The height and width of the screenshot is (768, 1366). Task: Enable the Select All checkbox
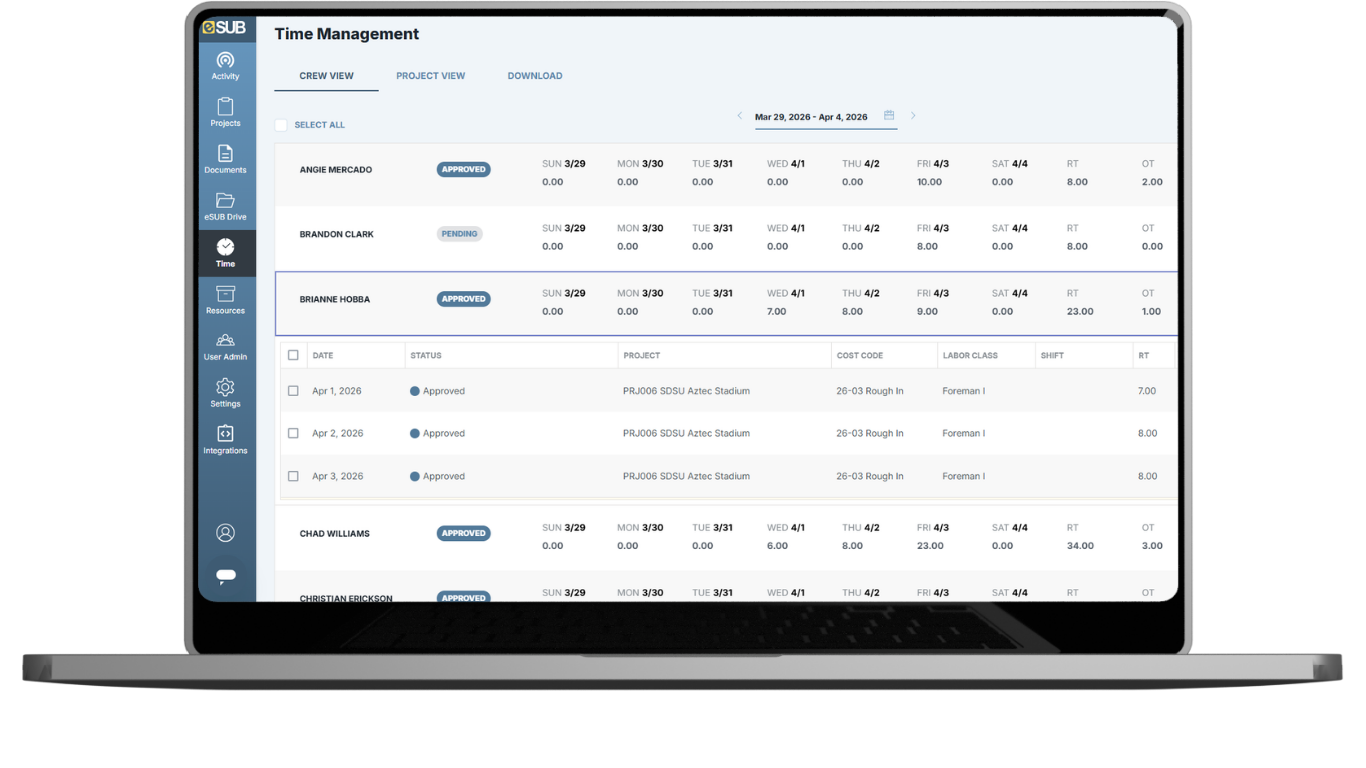281,124
